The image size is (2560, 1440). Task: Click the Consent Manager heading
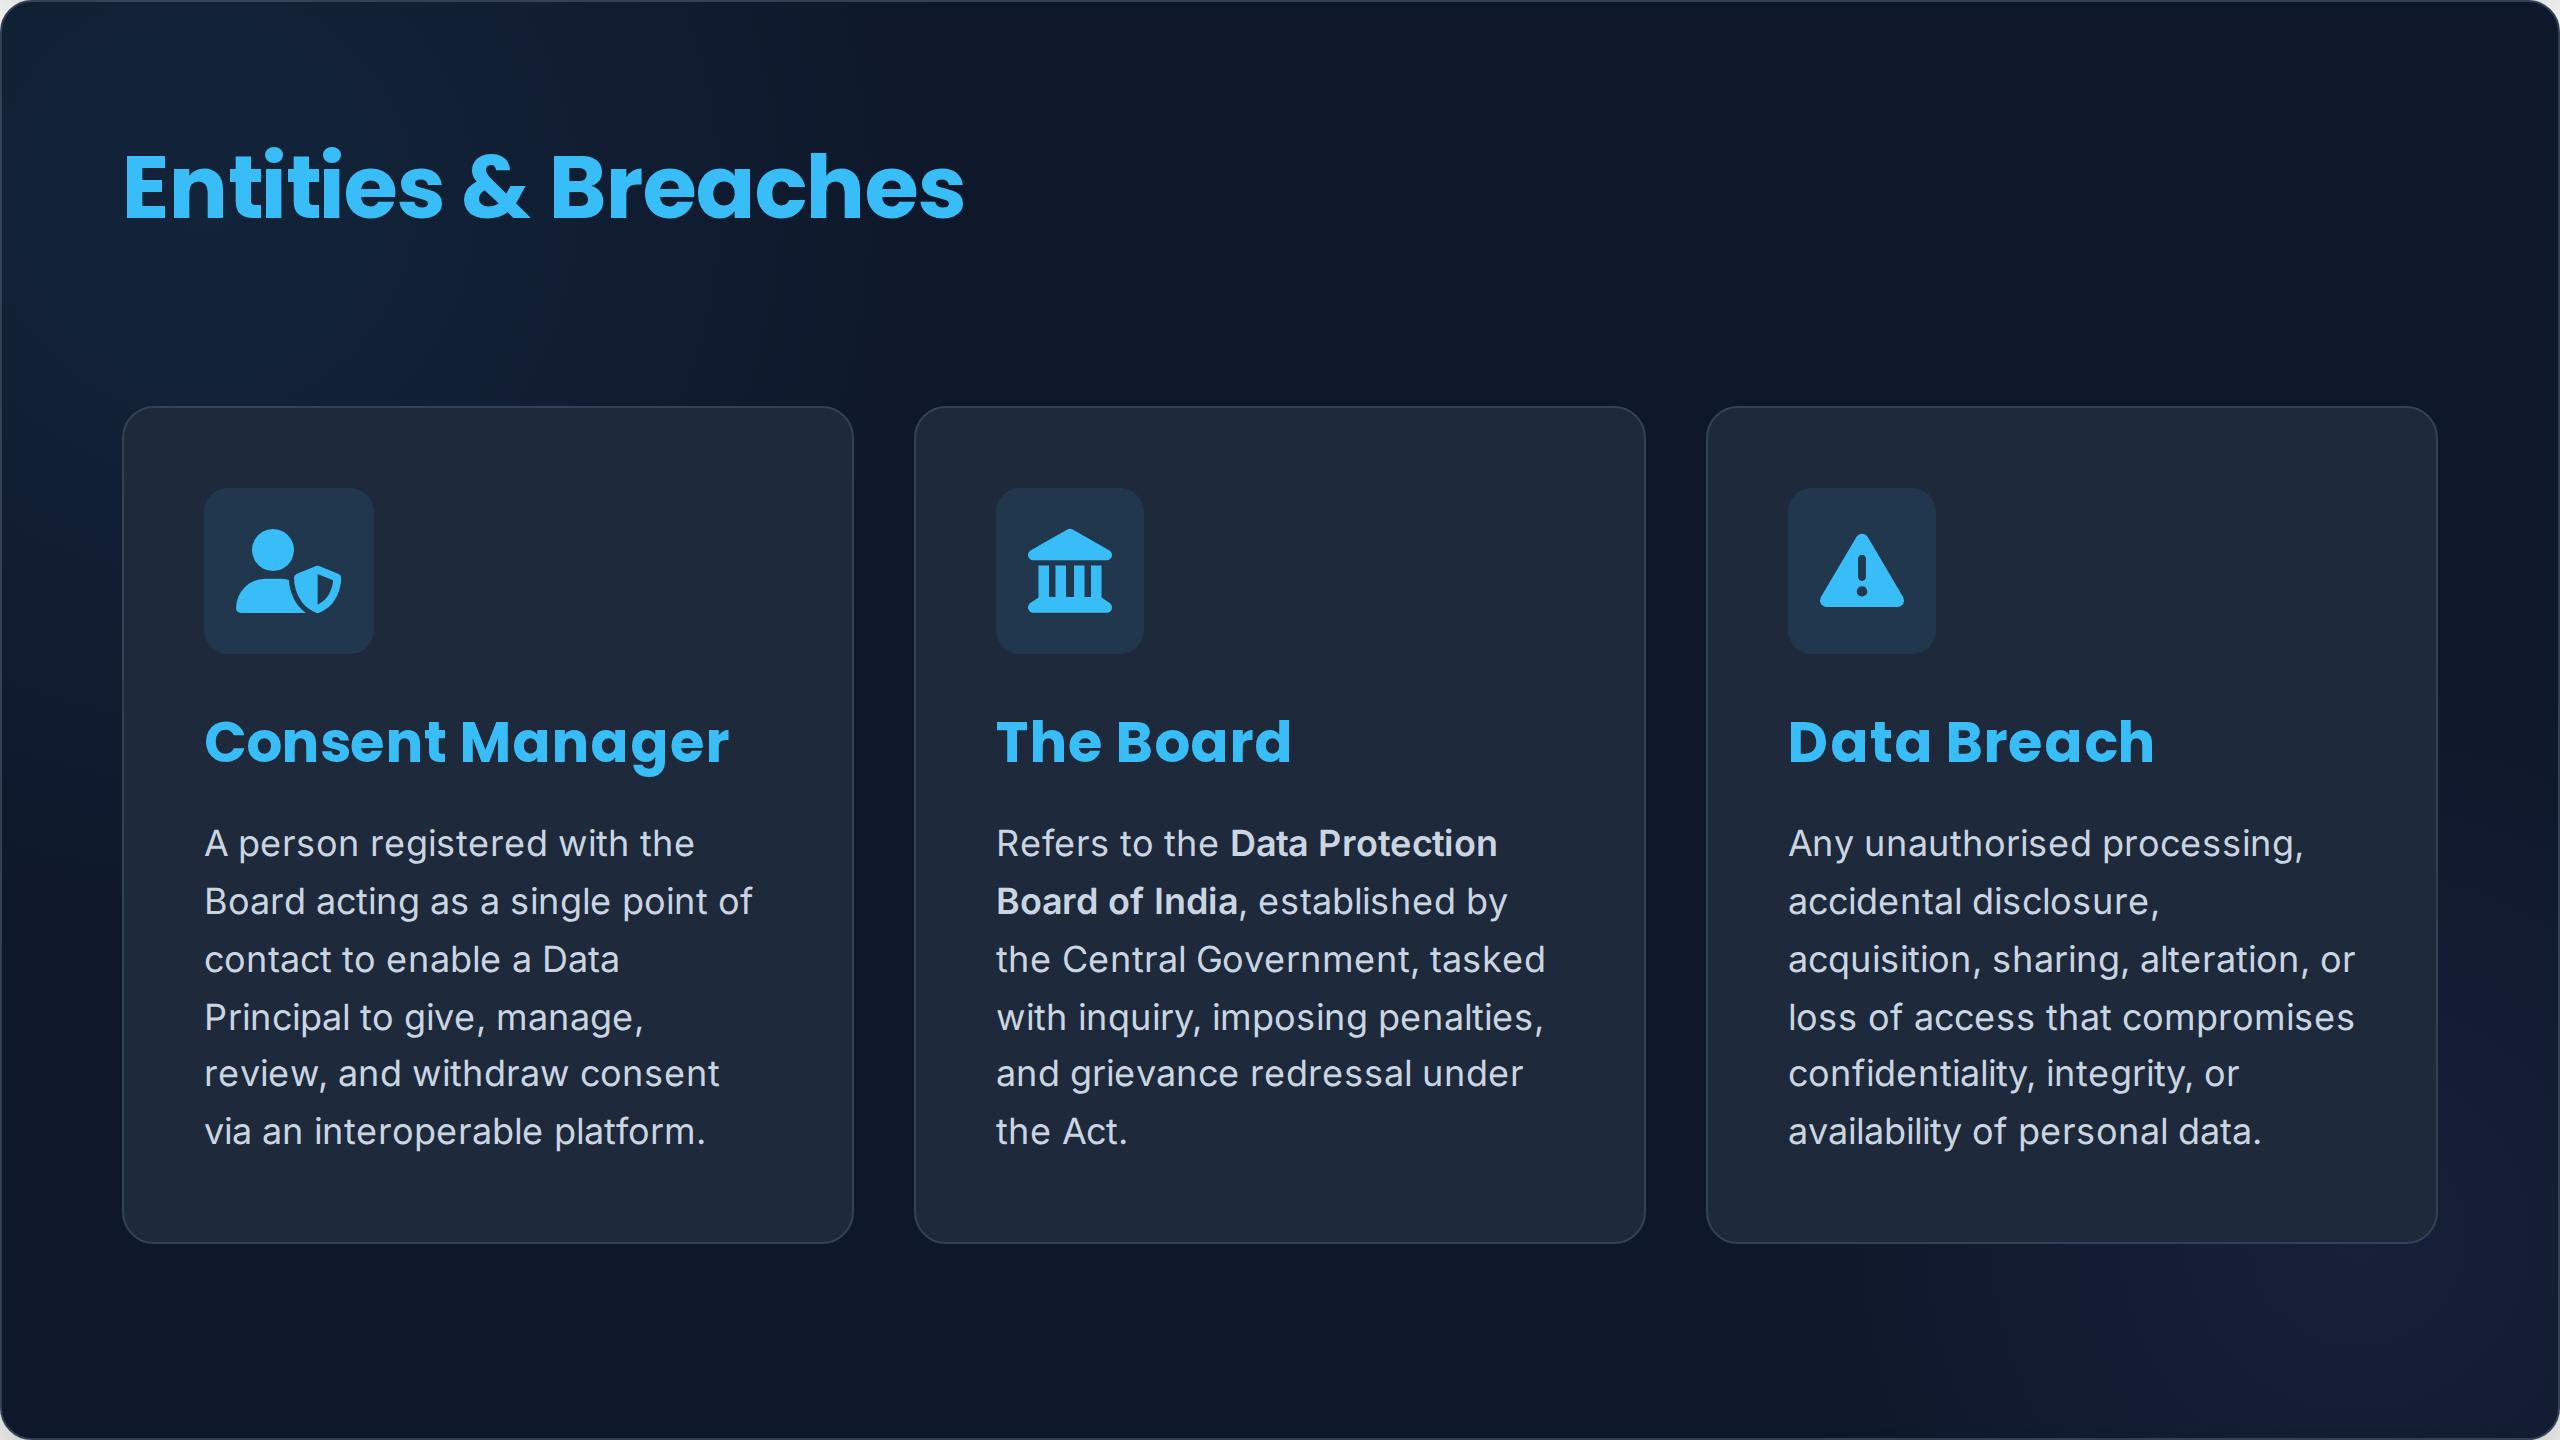[x=467, y=743]
